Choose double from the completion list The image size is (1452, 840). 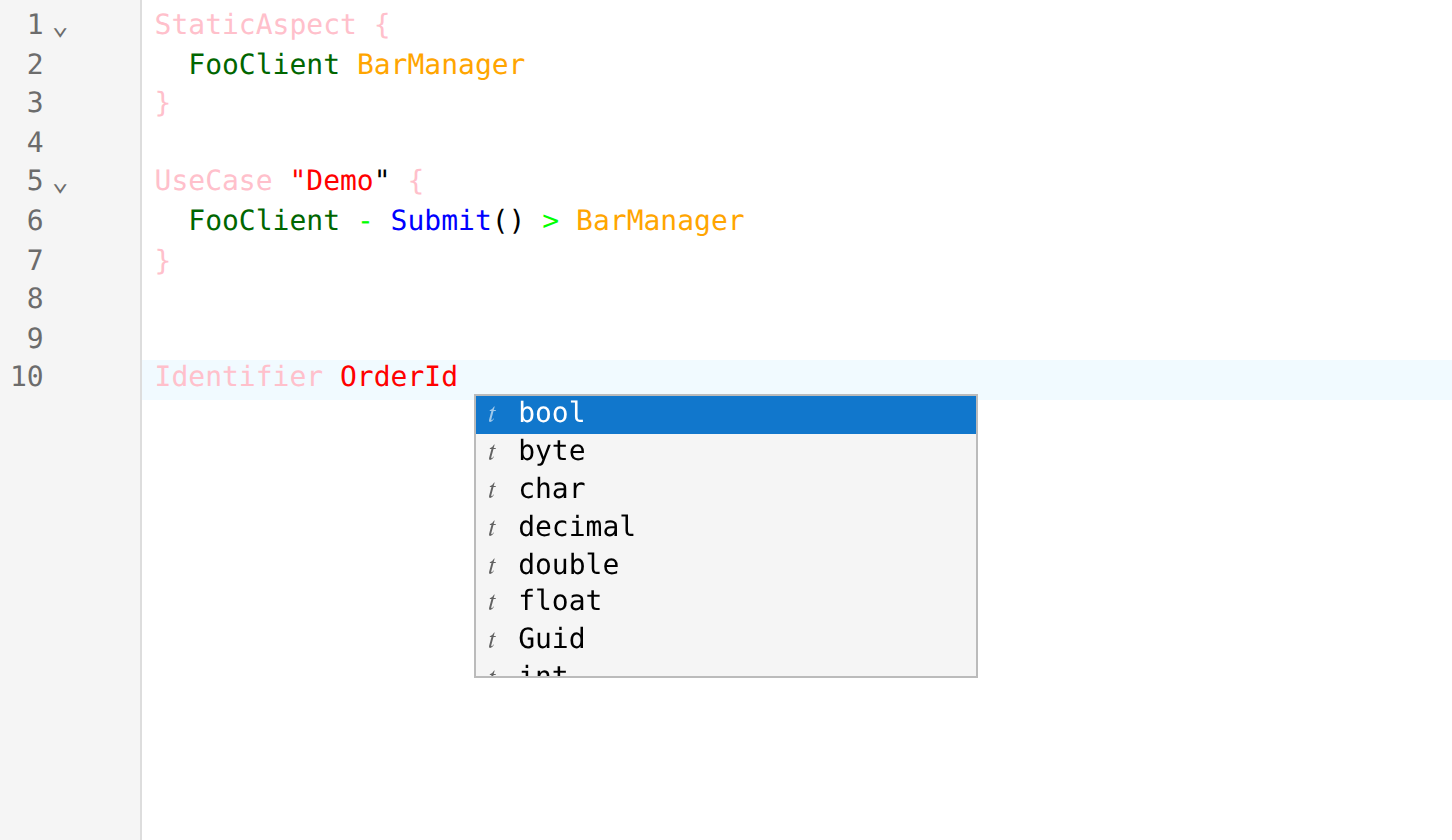tap(726, 565)
